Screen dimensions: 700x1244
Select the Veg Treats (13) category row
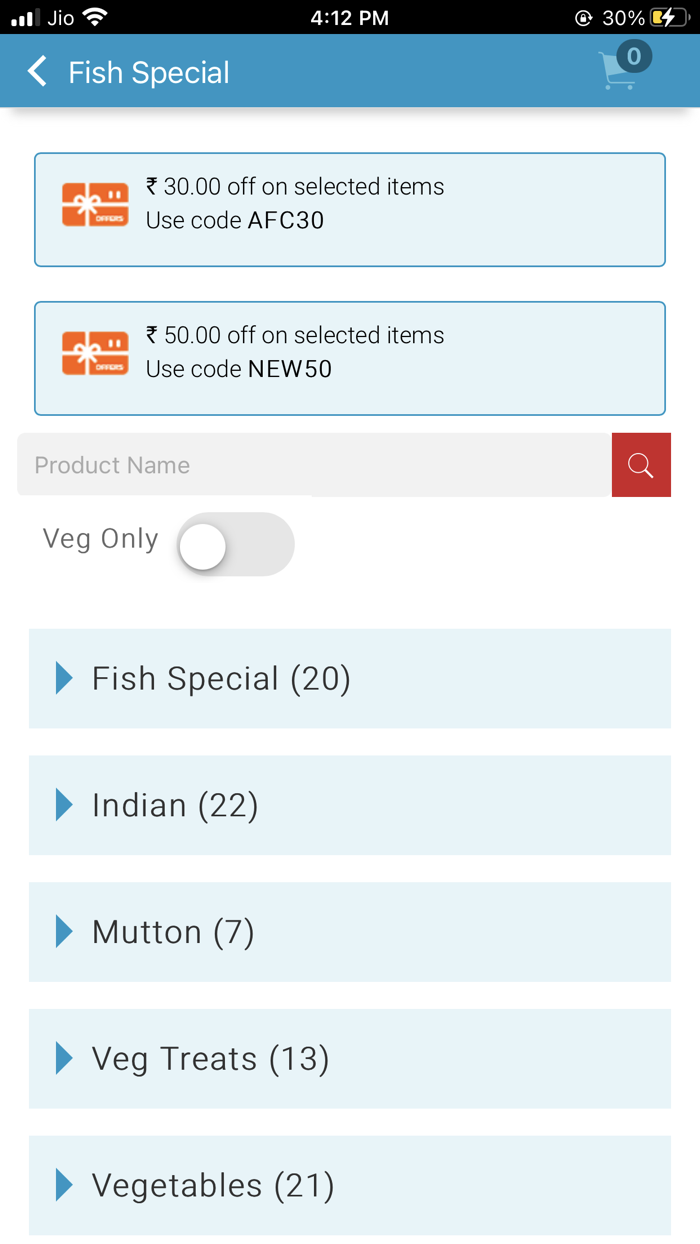coord(350,1058)
